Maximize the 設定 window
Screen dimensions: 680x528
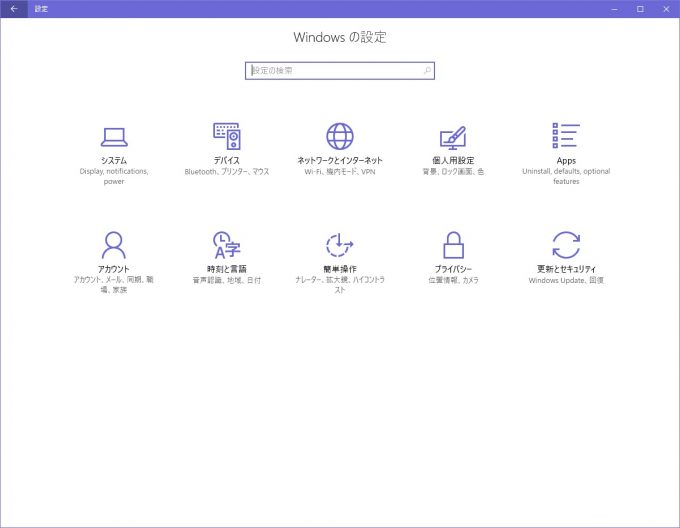(x=640, y=9)
